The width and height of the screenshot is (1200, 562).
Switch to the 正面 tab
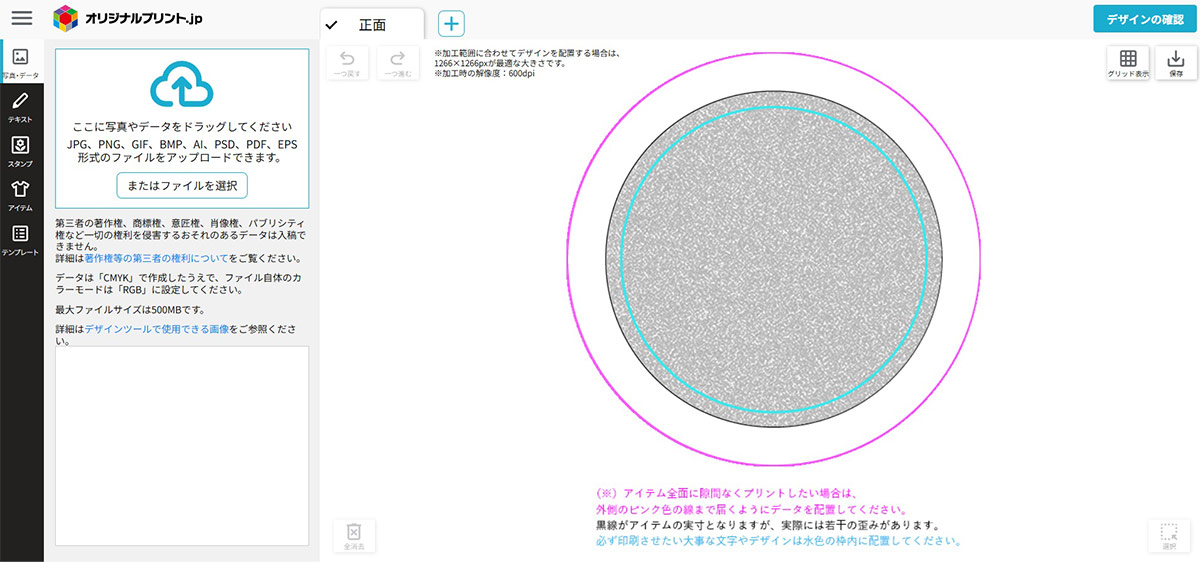click(x=372, y=25)
